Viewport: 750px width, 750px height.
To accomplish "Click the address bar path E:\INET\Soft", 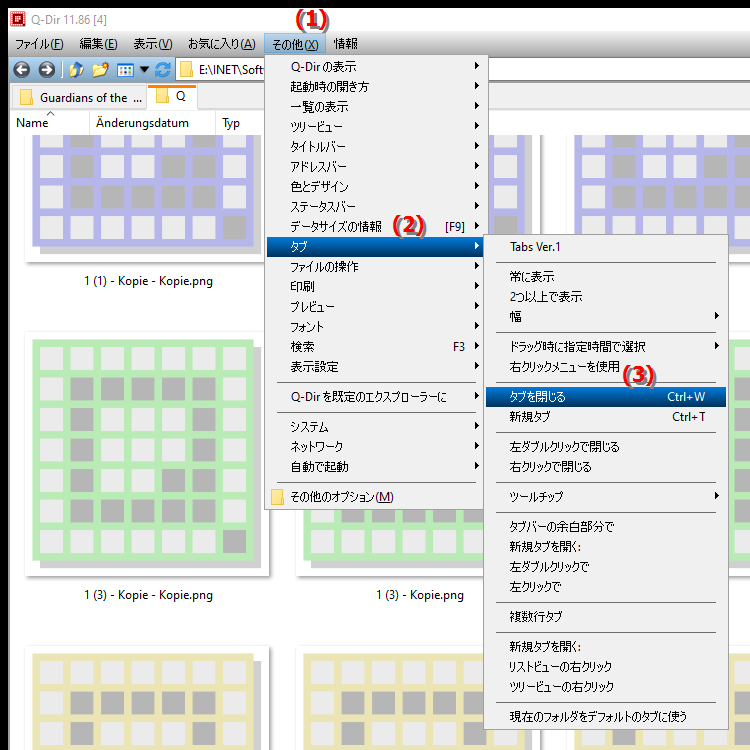I will 231,70.
